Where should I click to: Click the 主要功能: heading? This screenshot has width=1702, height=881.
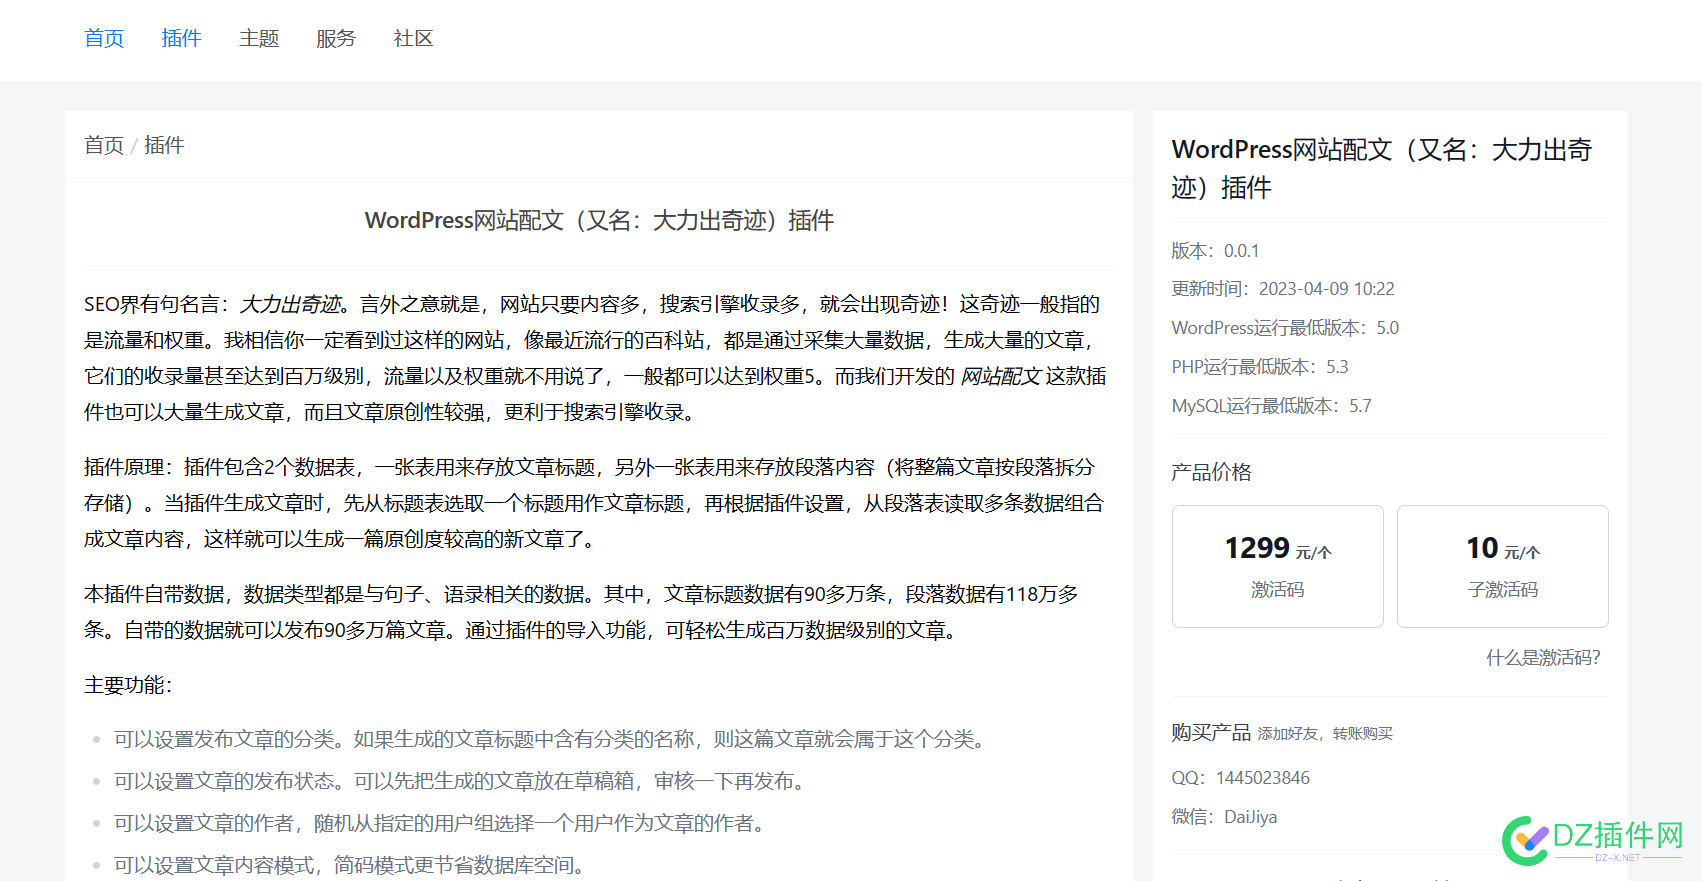128,685
